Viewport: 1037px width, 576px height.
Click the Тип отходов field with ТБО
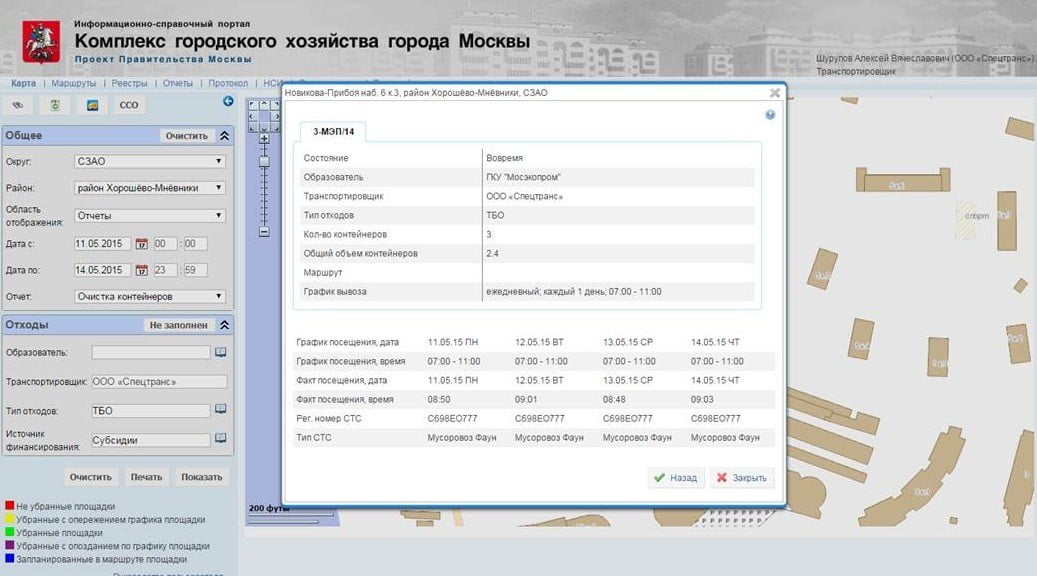coord(151,411)
